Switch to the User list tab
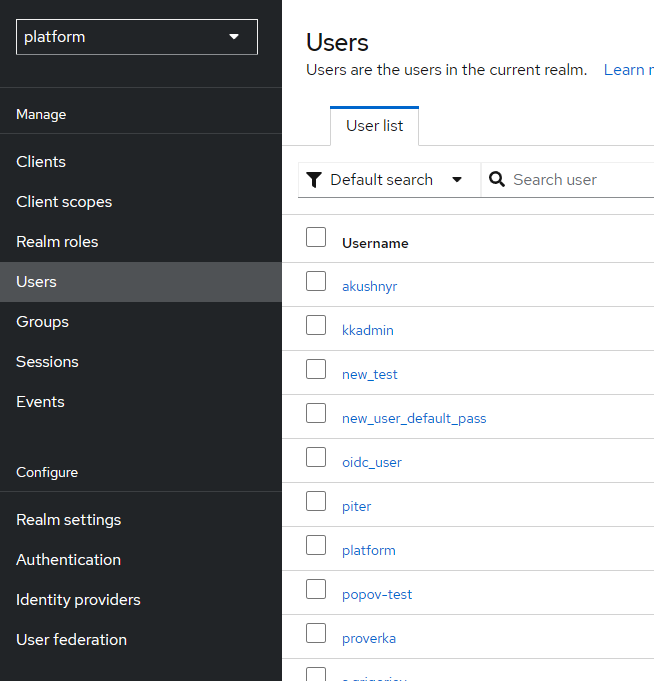Image resolution: width=654 pixels, height=681 pixels. (374, 126)
